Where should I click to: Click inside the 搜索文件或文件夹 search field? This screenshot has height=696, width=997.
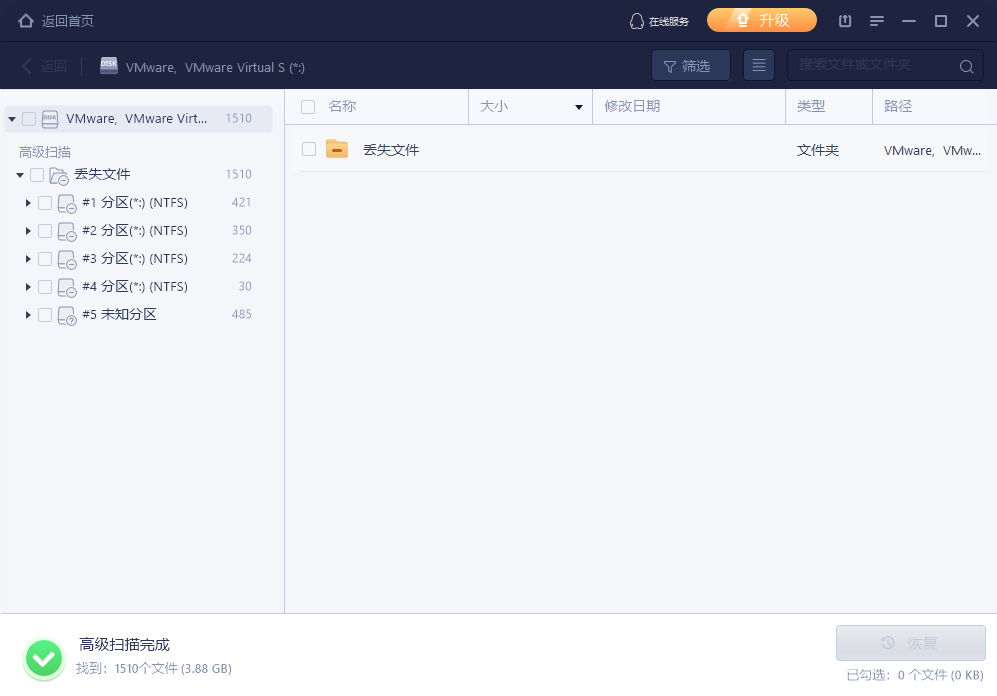pos(880,65)
